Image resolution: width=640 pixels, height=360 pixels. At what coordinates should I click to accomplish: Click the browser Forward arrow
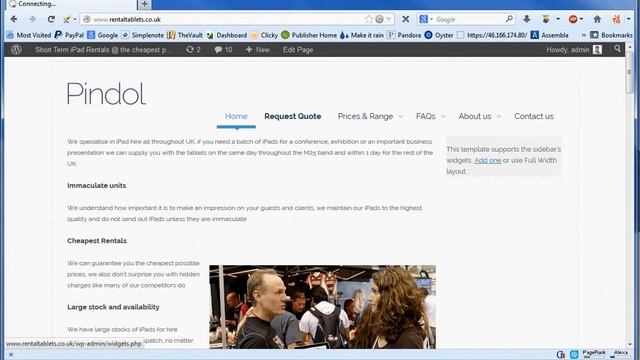coord(32,19)
